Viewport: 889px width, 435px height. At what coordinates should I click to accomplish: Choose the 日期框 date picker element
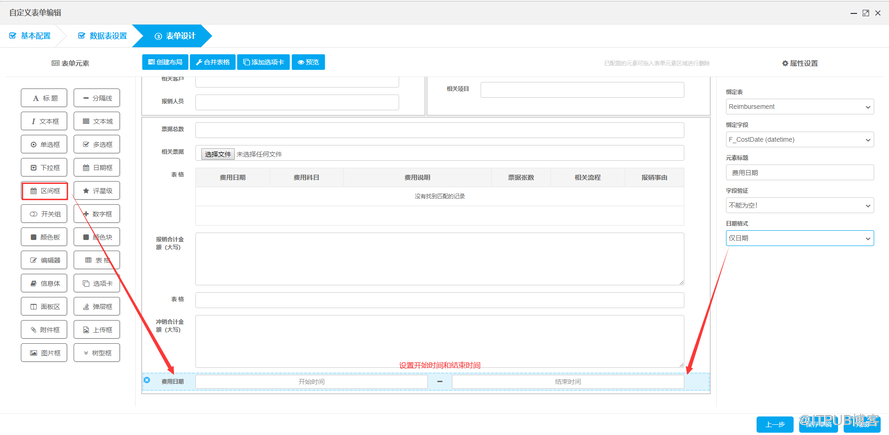pyautogui.click(x=97, y=167)
